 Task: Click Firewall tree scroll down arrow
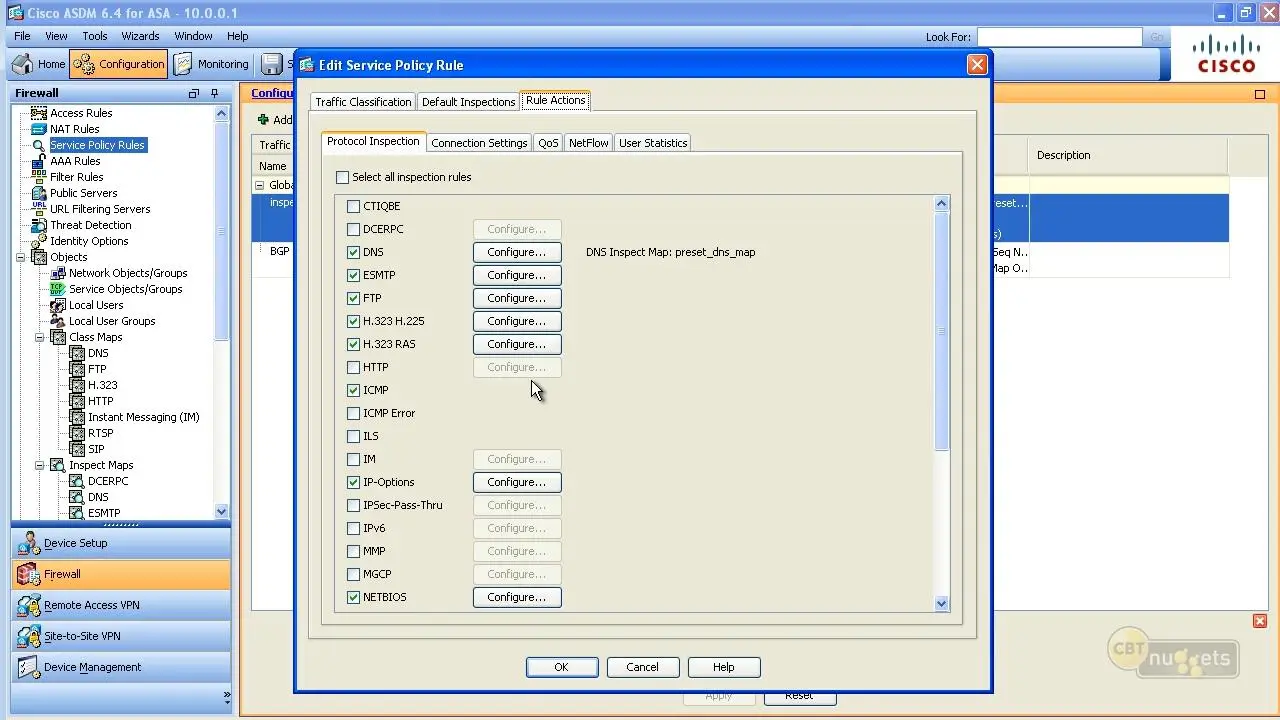tap(221, 511)
